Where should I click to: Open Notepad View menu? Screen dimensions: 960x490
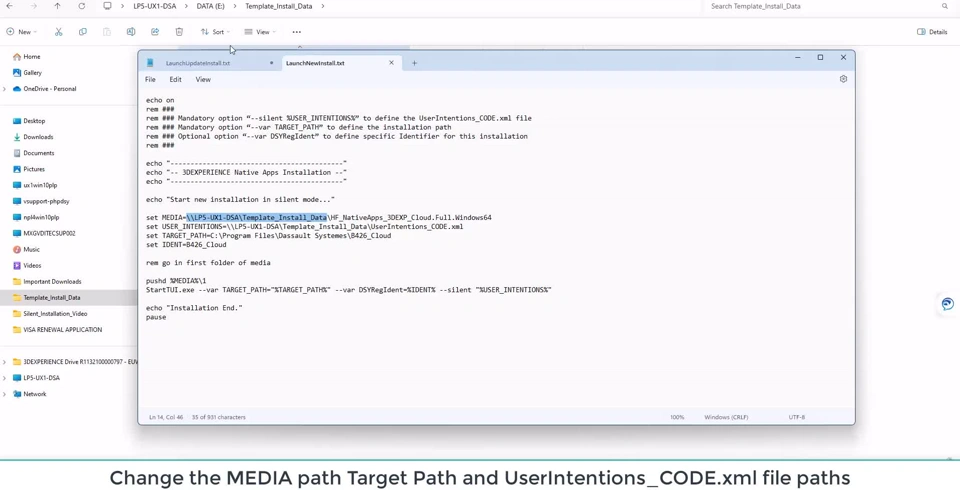coord(203,80)
